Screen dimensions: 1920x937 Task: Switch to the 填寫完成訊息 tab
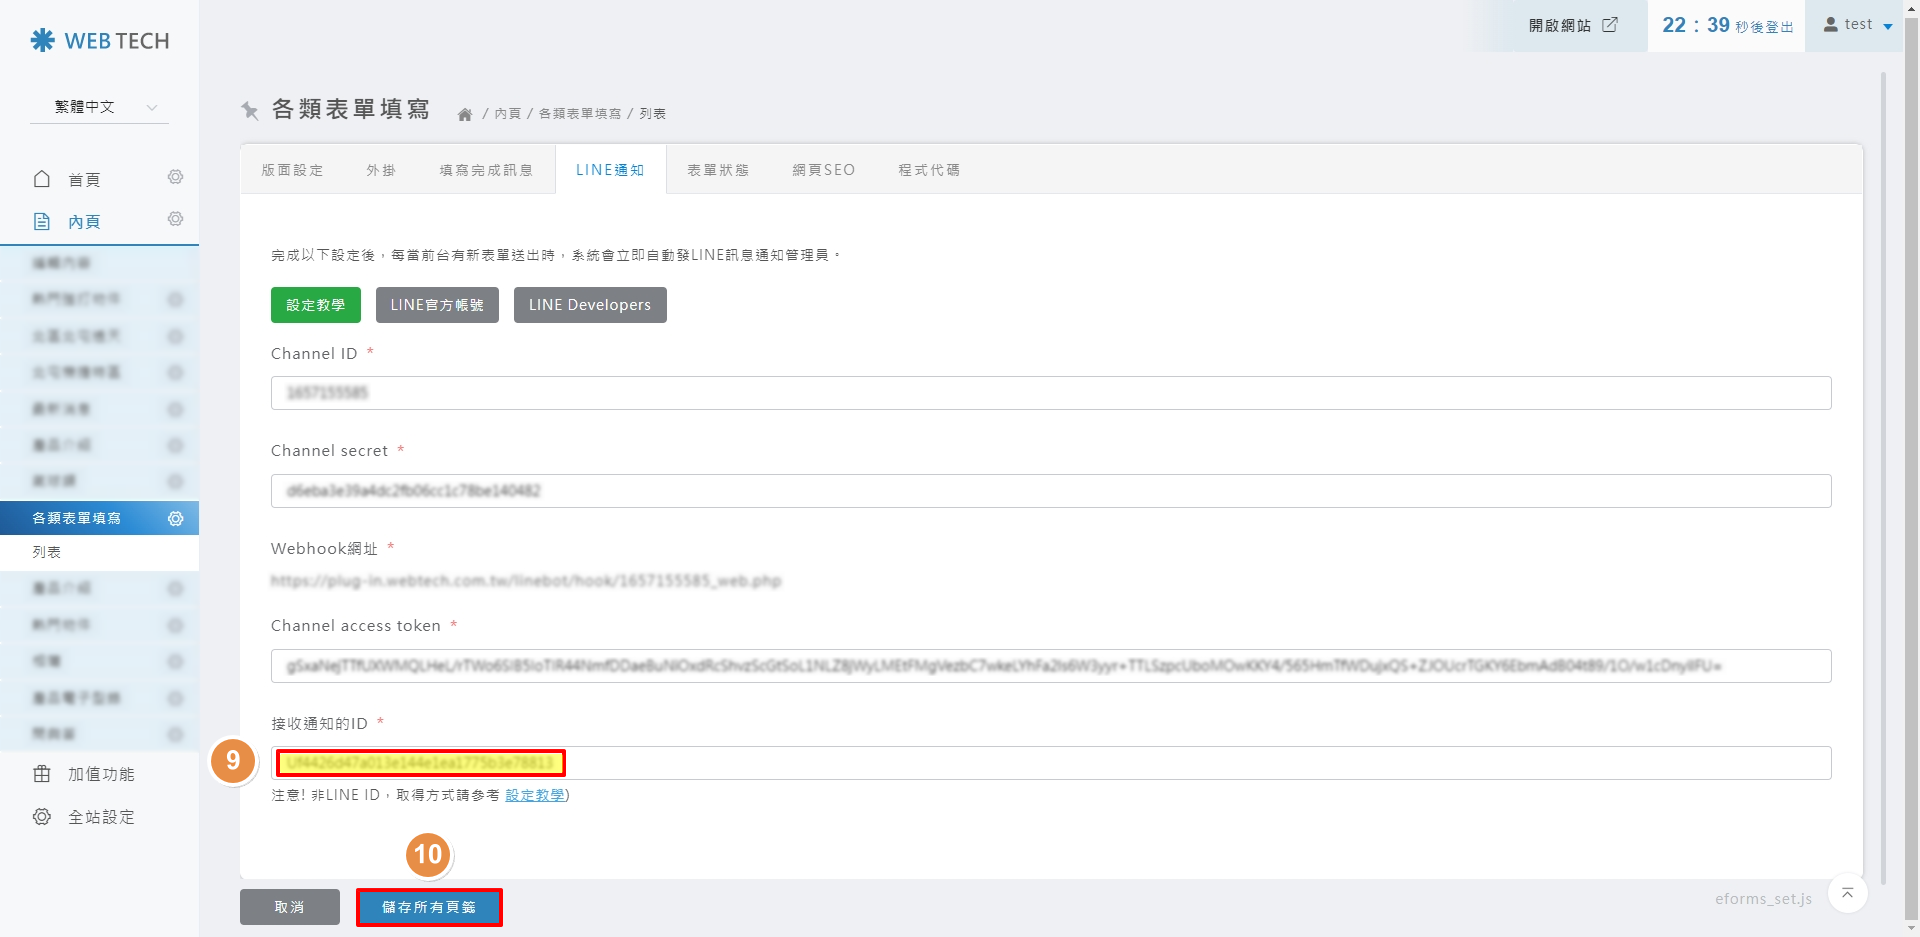(x=486, y=170)
